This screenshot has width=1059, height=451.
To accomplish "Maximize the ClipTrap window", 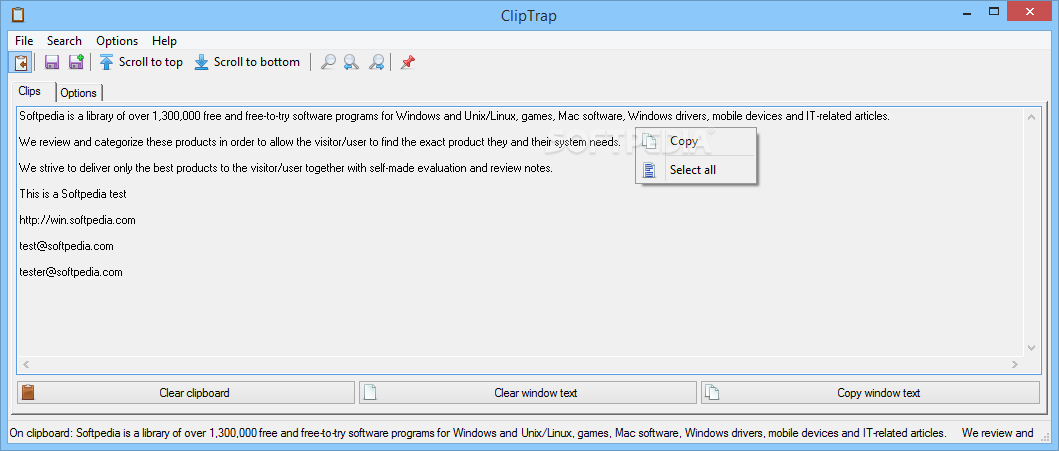I will tap(993, 12).
